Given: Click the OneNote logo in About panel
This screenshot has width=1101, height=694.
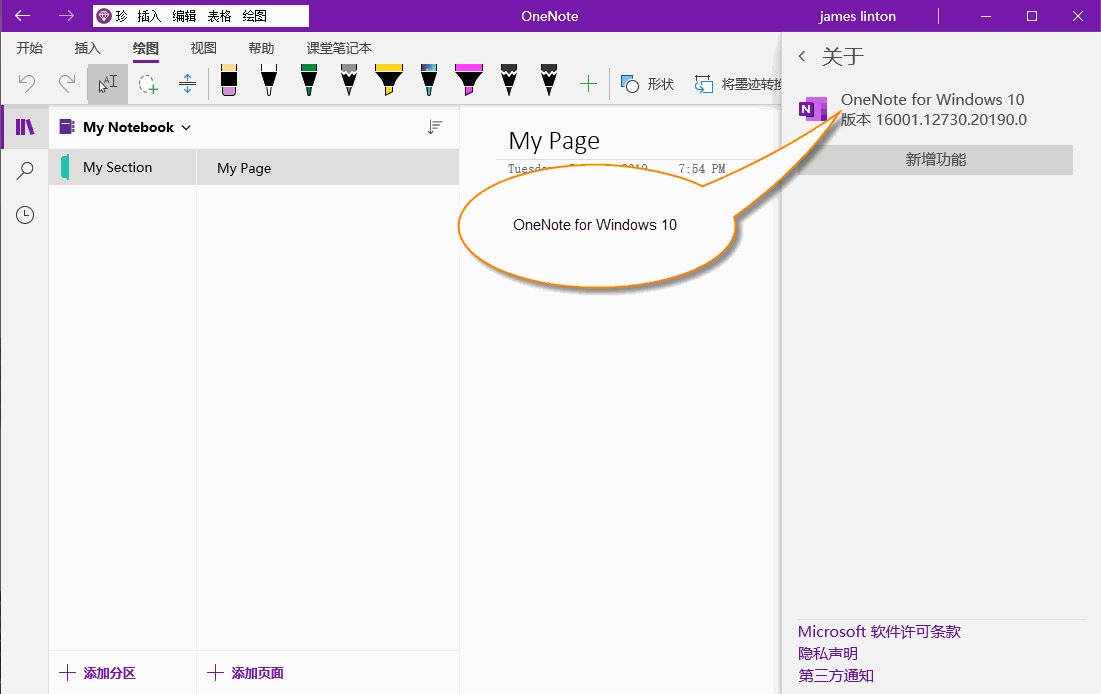Looking at the screenshot, I should [x=812, y=109].
